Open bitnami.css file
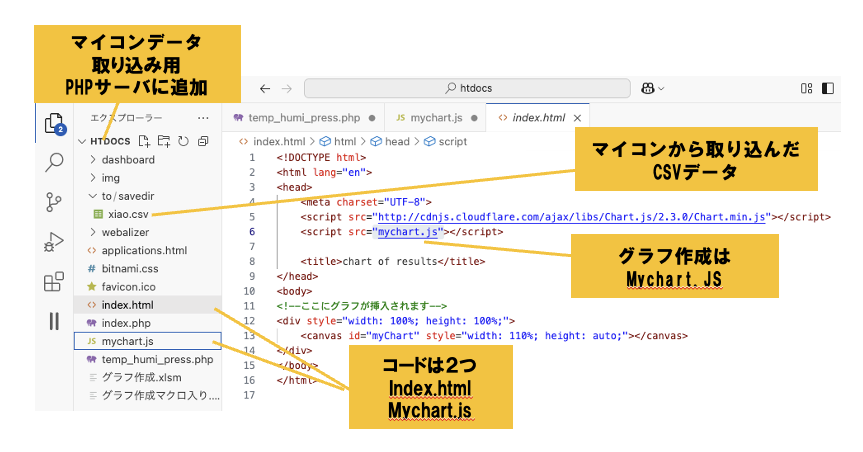Screen dimensions: 863x452 [x=129, y=269]
